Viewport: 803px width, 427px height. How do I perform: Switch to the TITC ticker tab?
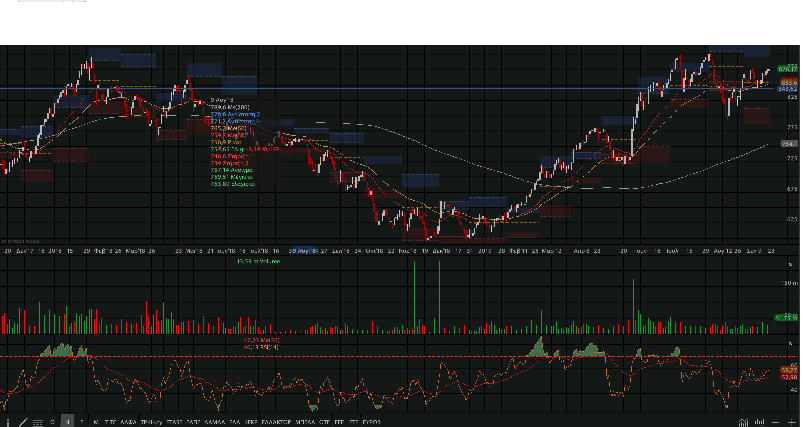(111, 422)
